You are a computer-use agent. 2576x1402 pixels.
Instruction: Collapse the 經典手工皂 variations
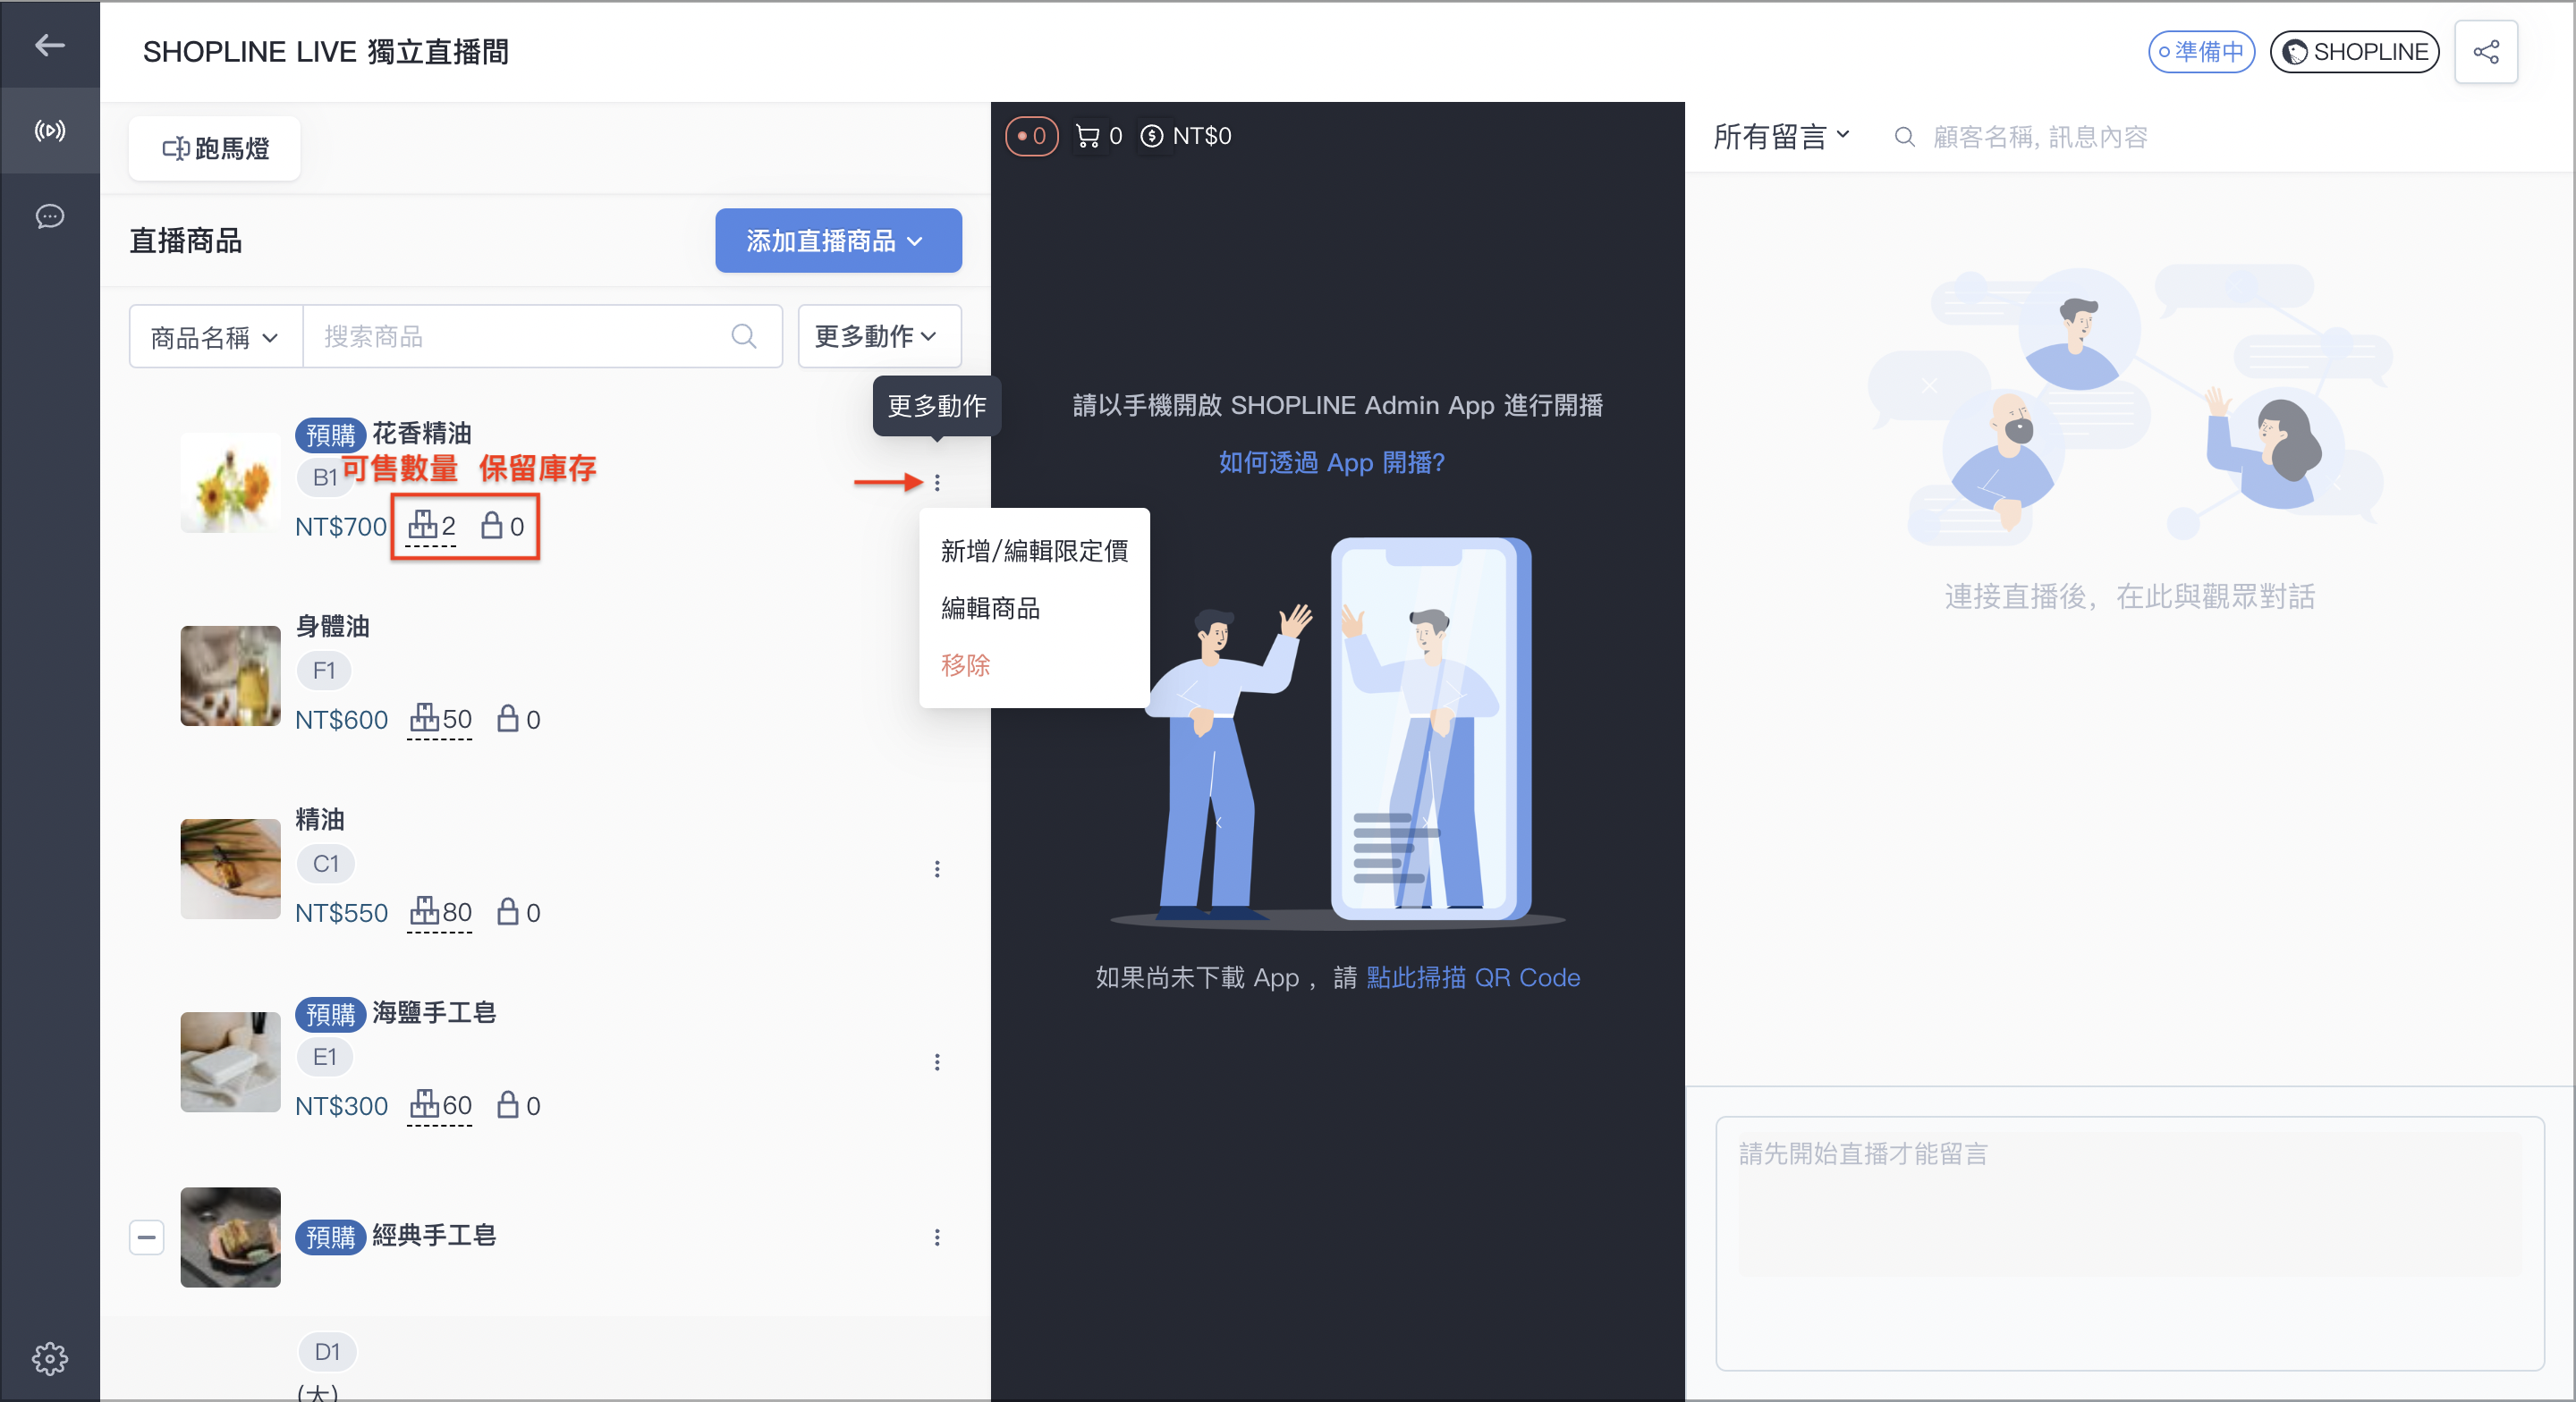pyautogui.click(x=147, y=1238)
